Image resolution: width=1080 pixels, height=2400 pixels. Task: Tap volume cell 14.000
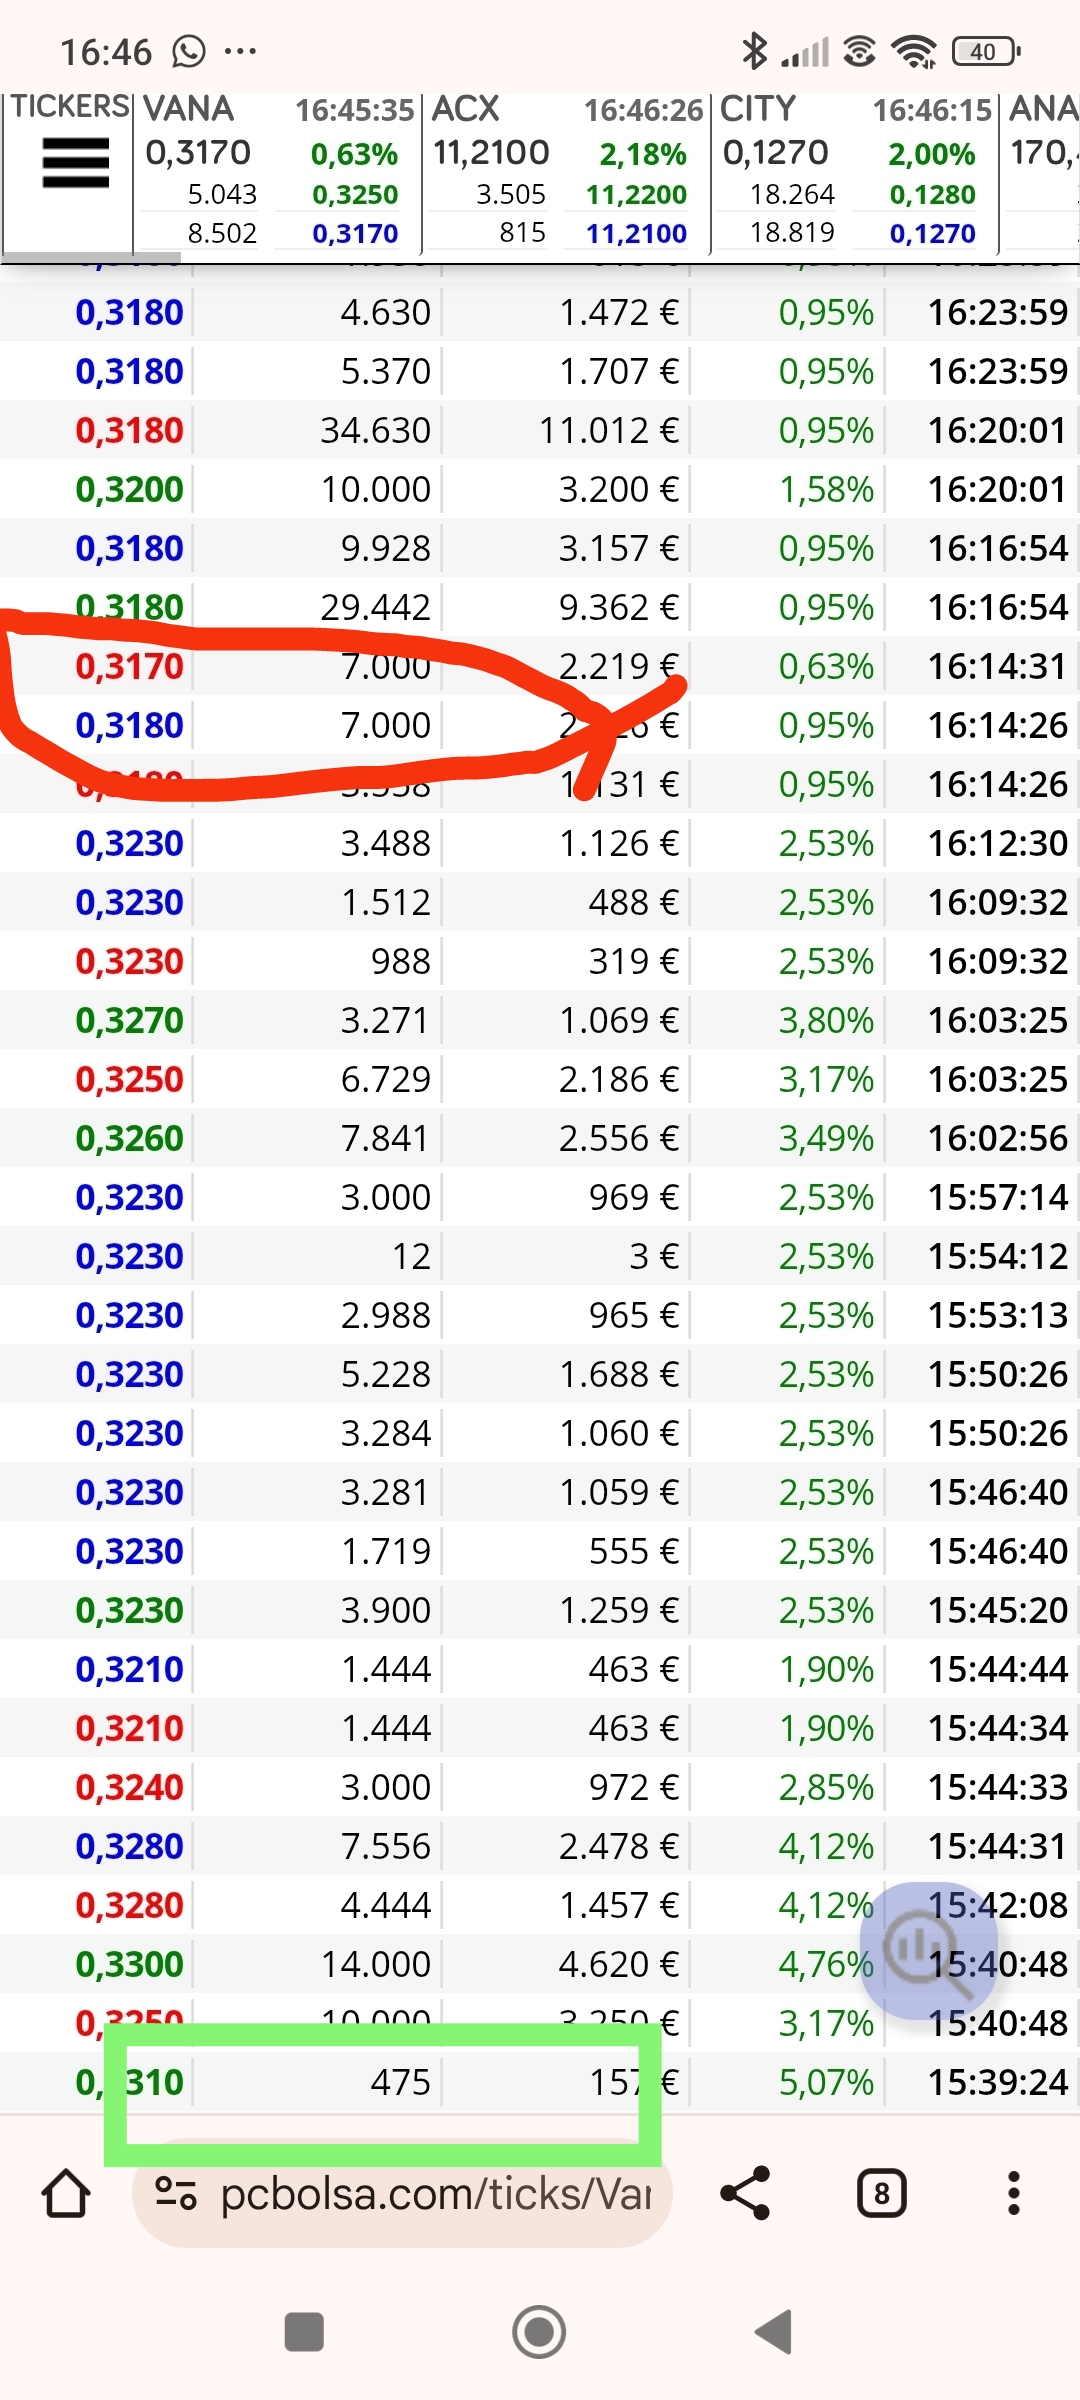(x=375, y=1964)
